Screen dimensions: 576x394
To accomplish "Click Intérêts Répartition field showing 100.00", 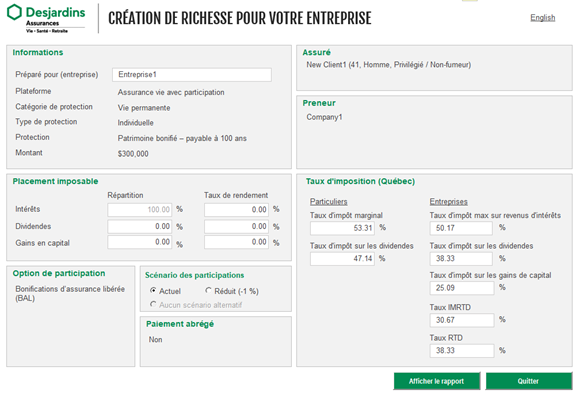I will (140, 210).
